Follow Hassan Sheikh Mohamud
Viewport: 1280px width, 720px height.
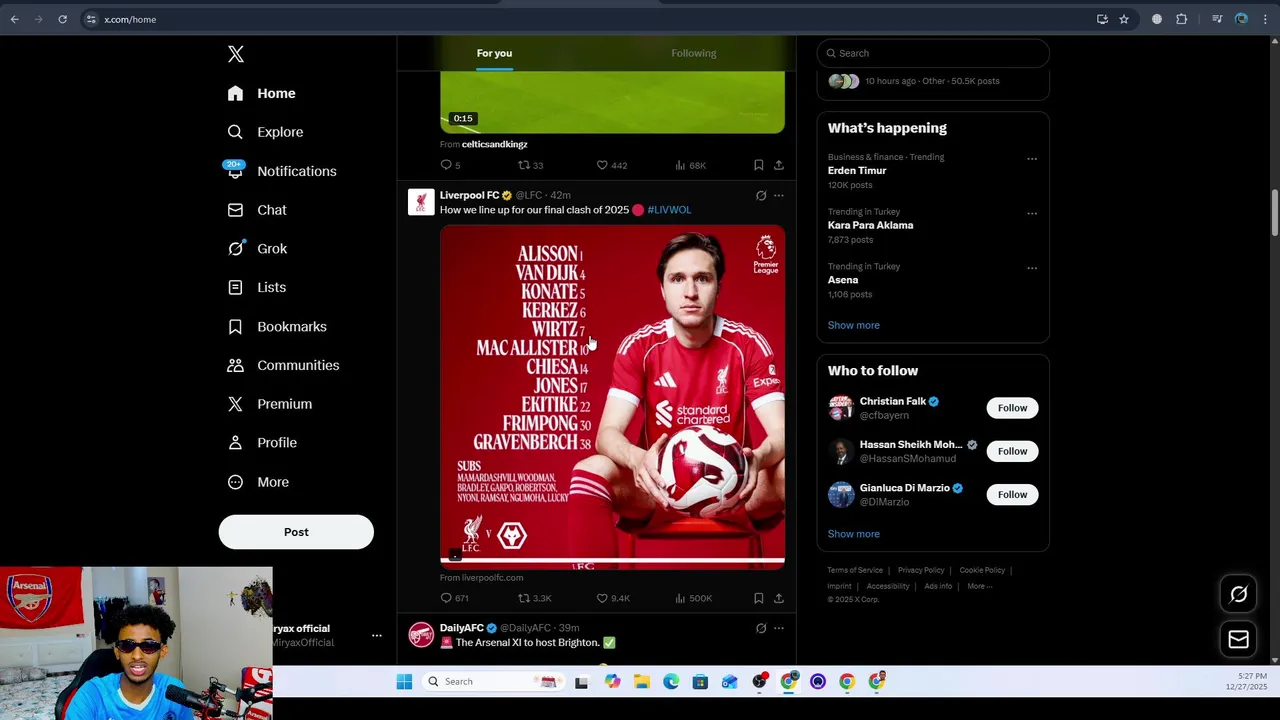[1012, 451]
